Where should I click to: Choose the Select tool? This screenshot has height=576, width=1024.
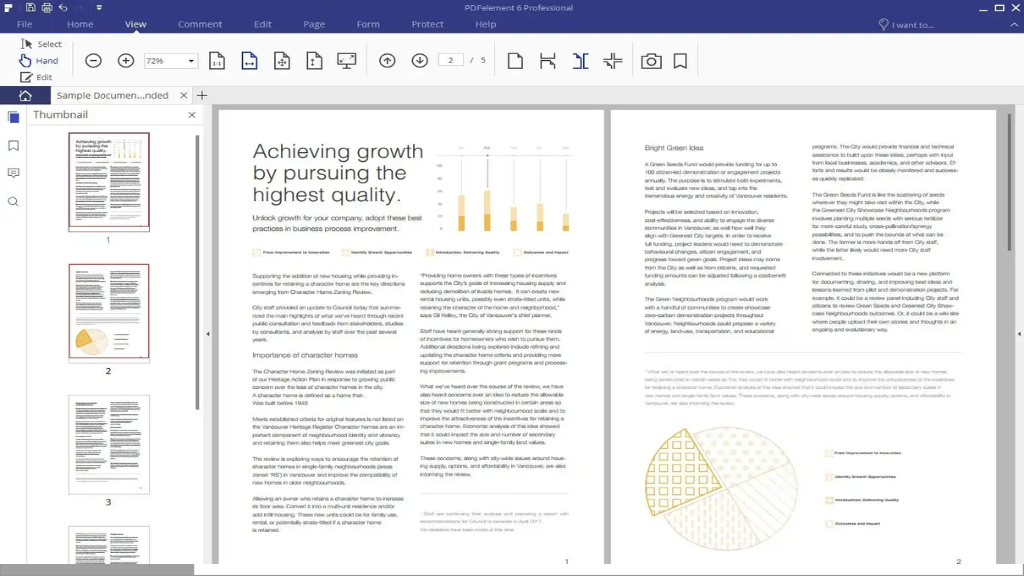pyautogui.click(x=41, y=44)
